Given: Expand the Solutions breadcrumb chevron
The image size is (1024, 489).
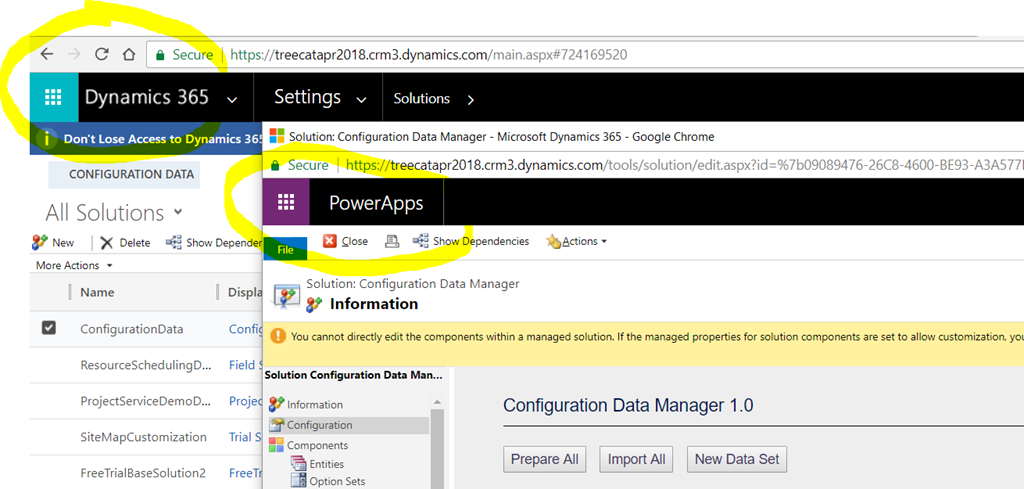Looking at the screenshot, I should pyautogui.click(x=472, y=100).
